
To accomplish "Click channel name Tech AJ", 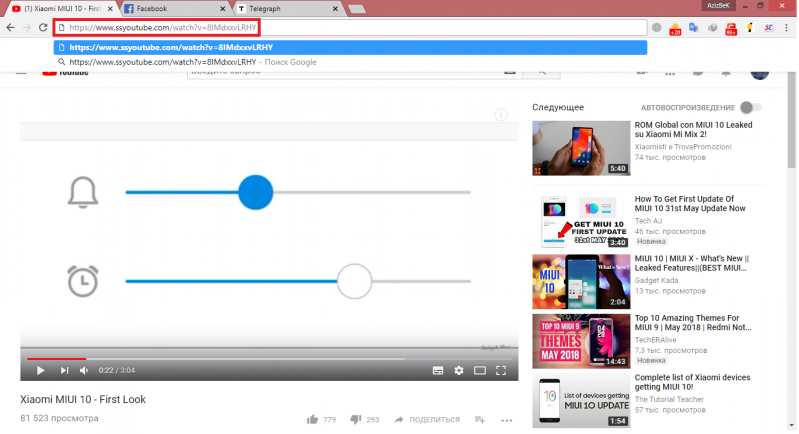I will click(x=648, y=221).
